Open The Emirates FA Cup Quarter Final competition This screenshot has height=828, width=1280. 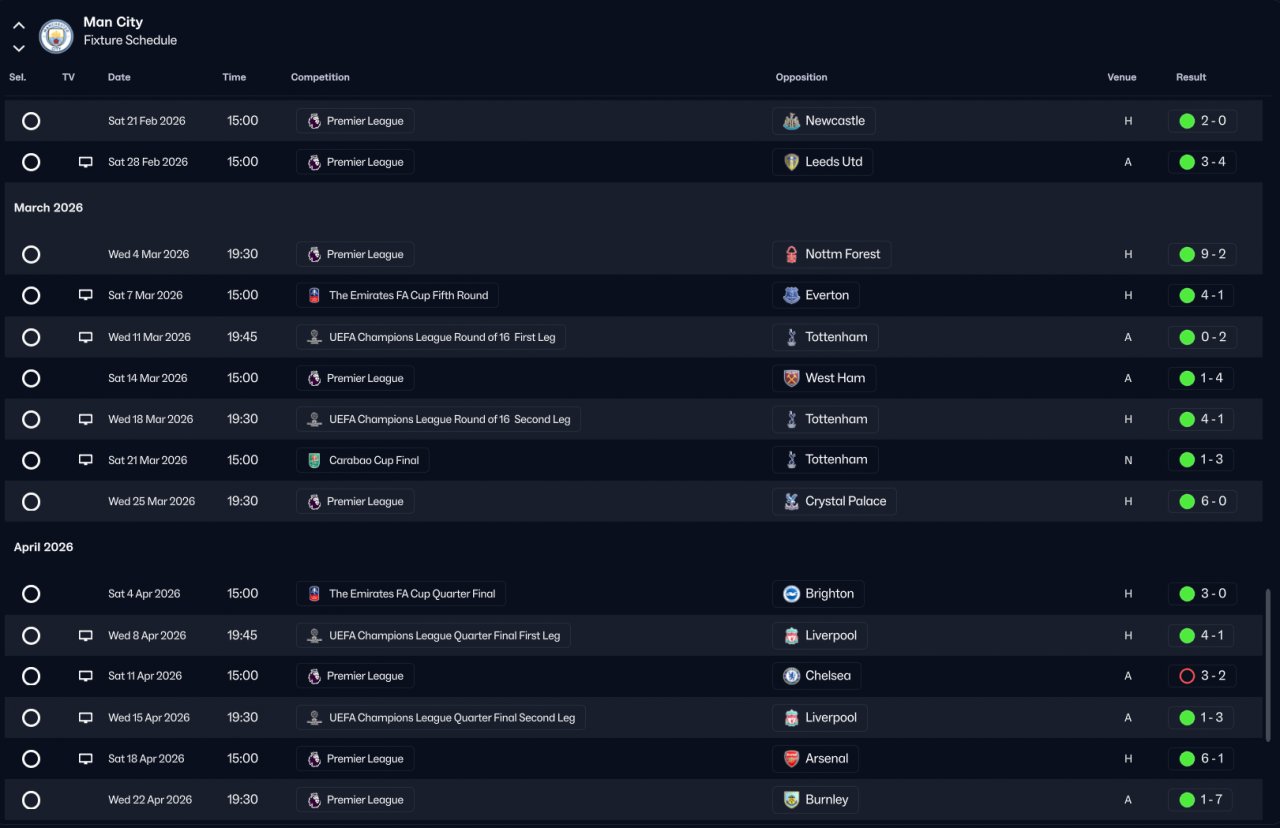401,593
